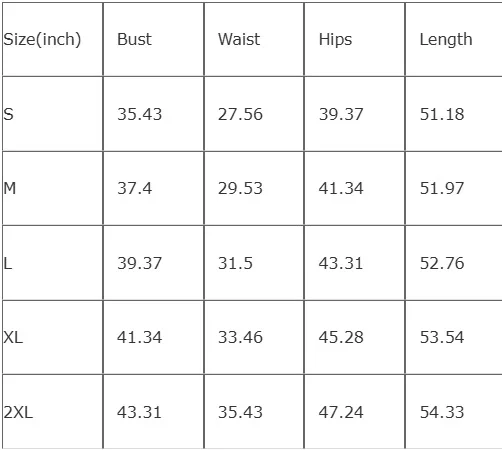This screenshot has width=502, height=450.
Task: Select the M length value 51.97
Action: tap(442, 188)
